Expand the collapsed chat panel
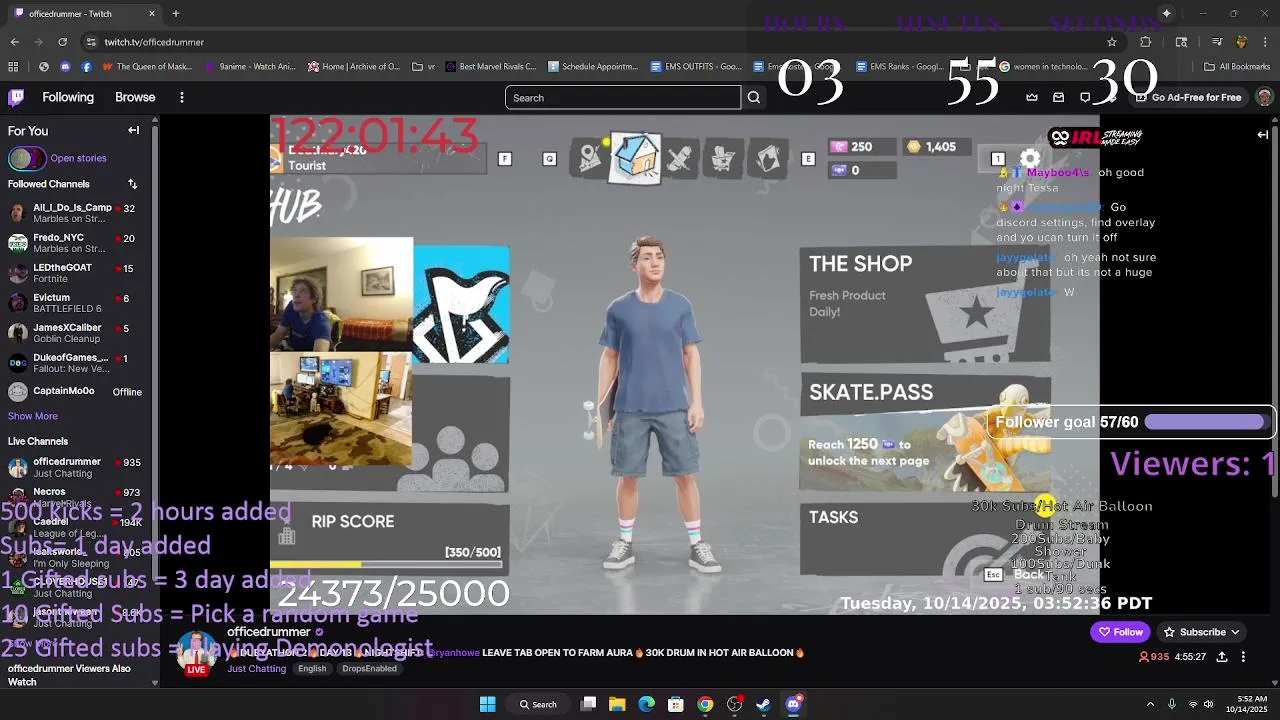The image size is (1280, 720). click(x=1263, y=135)
